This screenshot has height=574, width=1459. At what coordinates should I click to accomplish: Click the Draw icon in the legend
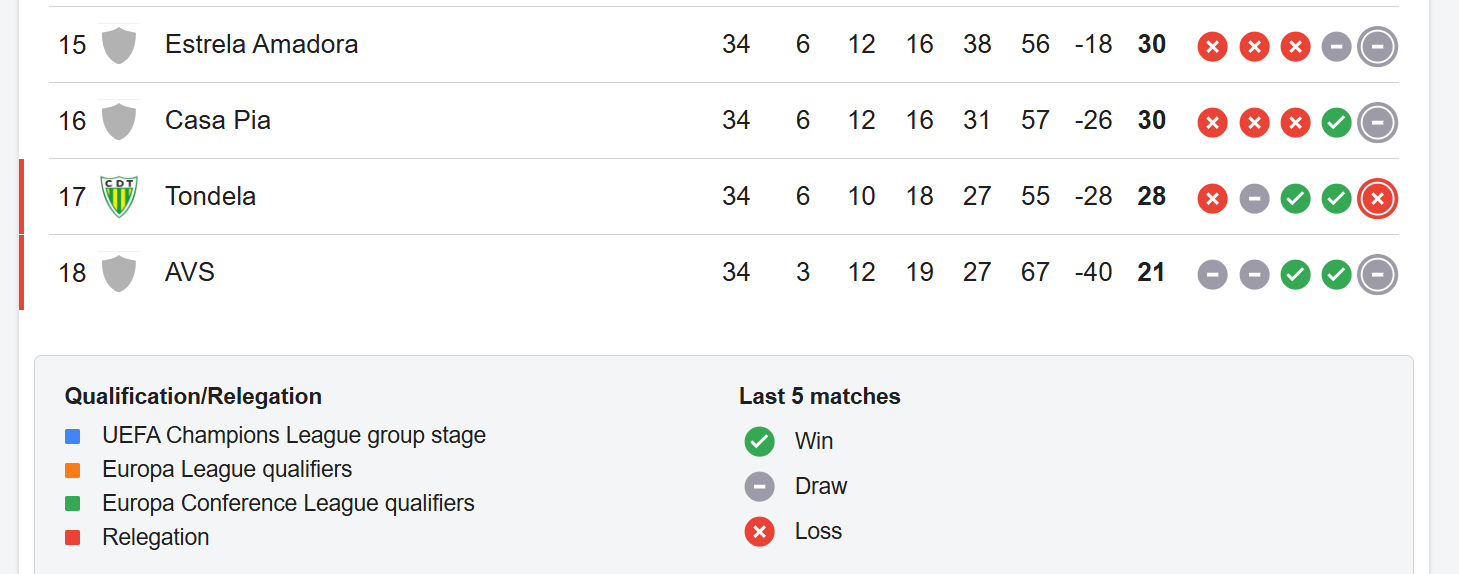(x=760, y=486)
